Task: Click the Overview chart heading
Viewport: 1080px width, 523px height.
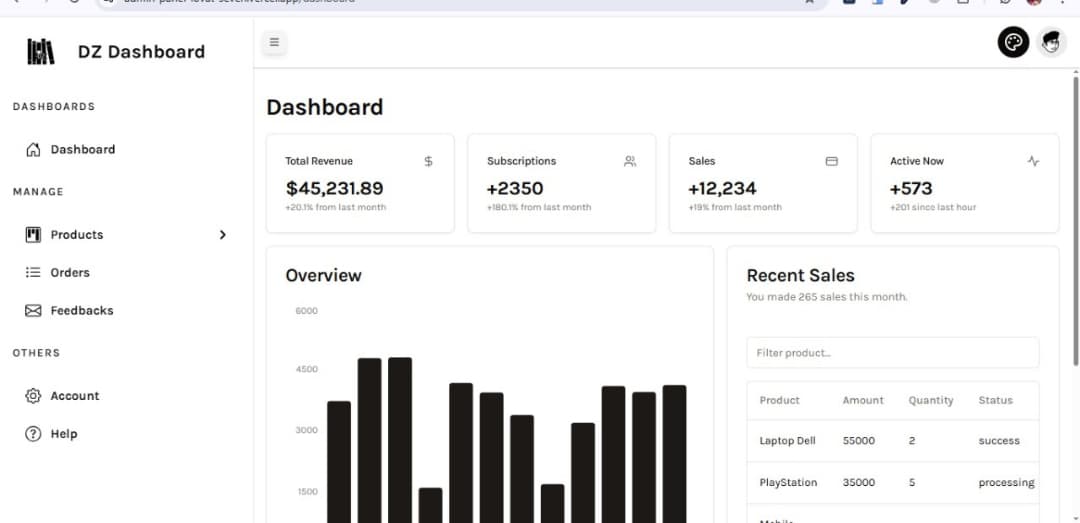Action: 323,276
